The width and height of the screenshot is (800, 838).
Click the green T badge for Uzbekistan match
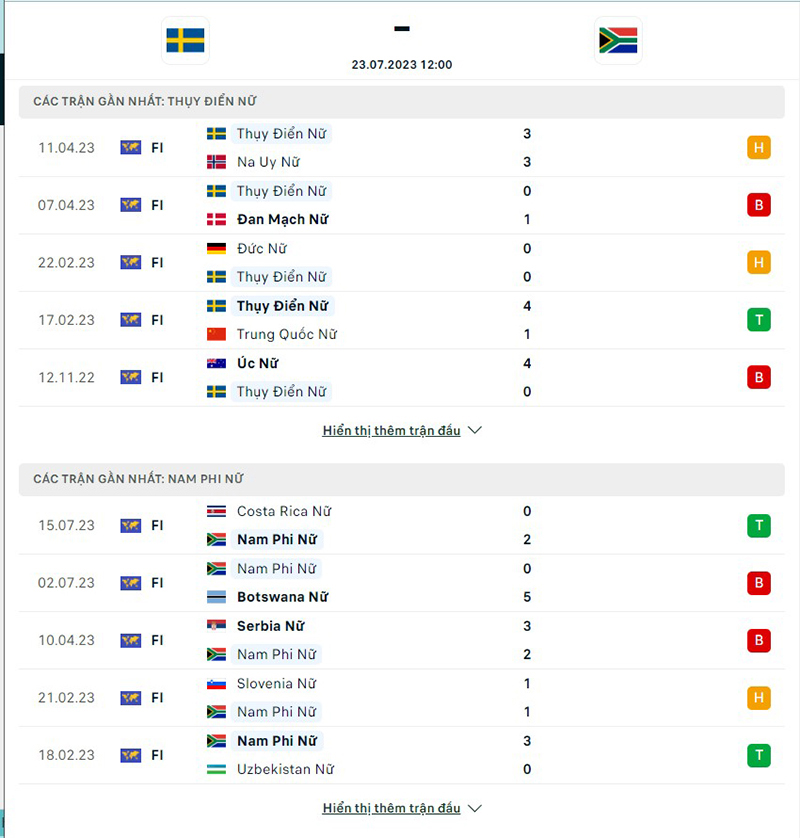click(759, 755)
